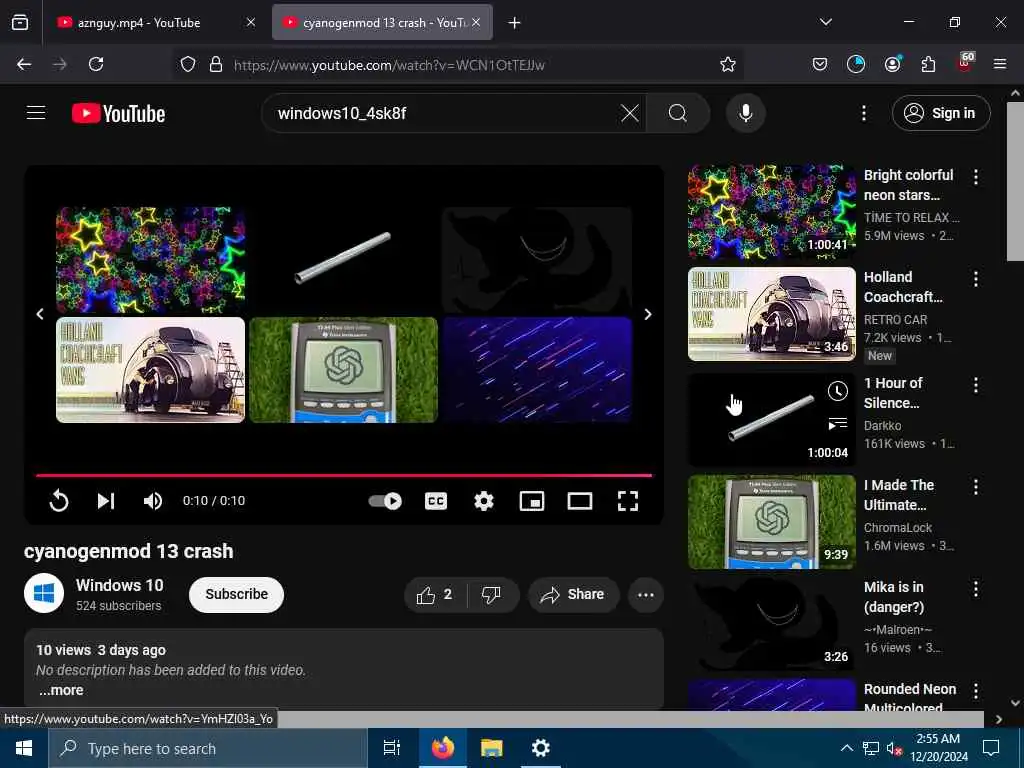Enable the miniplayer

[532, 501]
